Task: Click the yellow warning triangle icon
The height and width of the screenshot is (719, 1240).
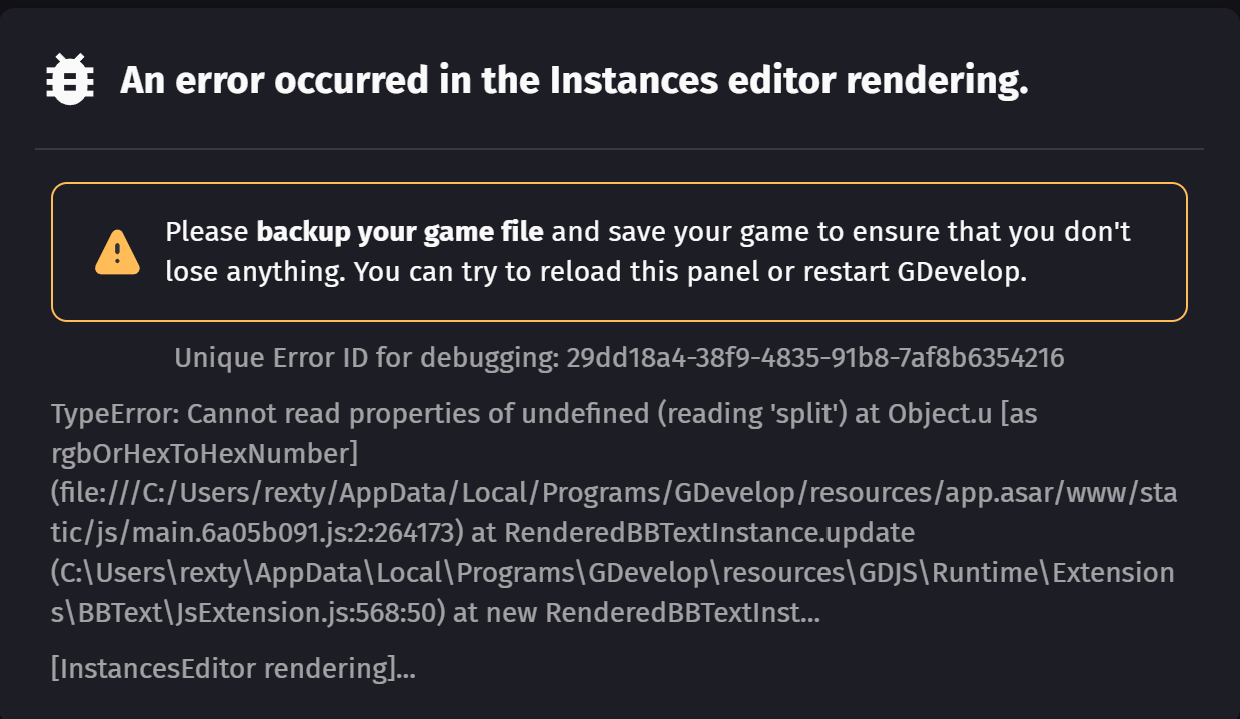Action: (x=117, y=251)
